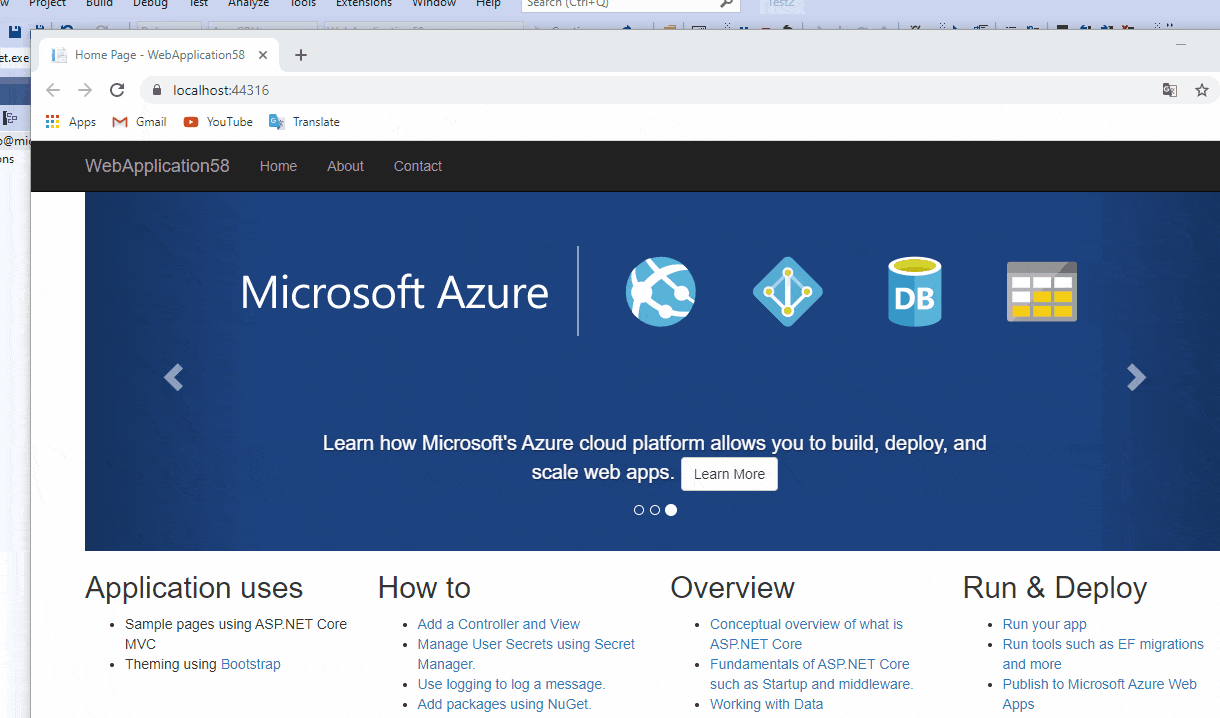View site info via the lock icon
Viewport: 1220px width, 718px height.
pyautogui.click(x=156, y=90)
